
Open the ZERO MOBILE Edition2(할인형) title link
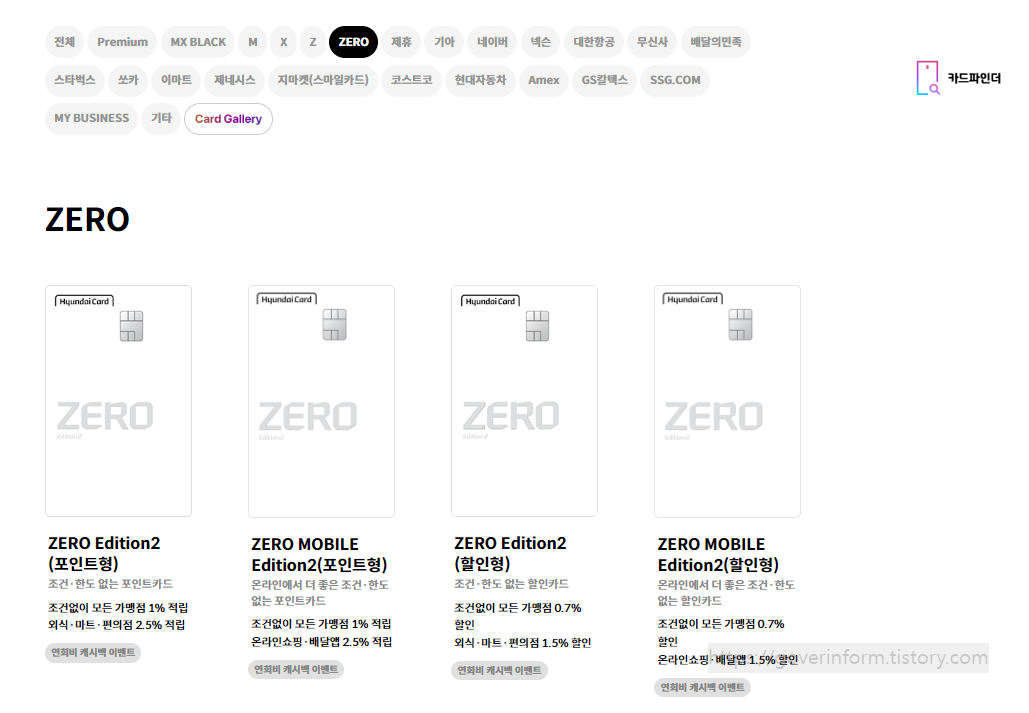click(x=718, y=555)
